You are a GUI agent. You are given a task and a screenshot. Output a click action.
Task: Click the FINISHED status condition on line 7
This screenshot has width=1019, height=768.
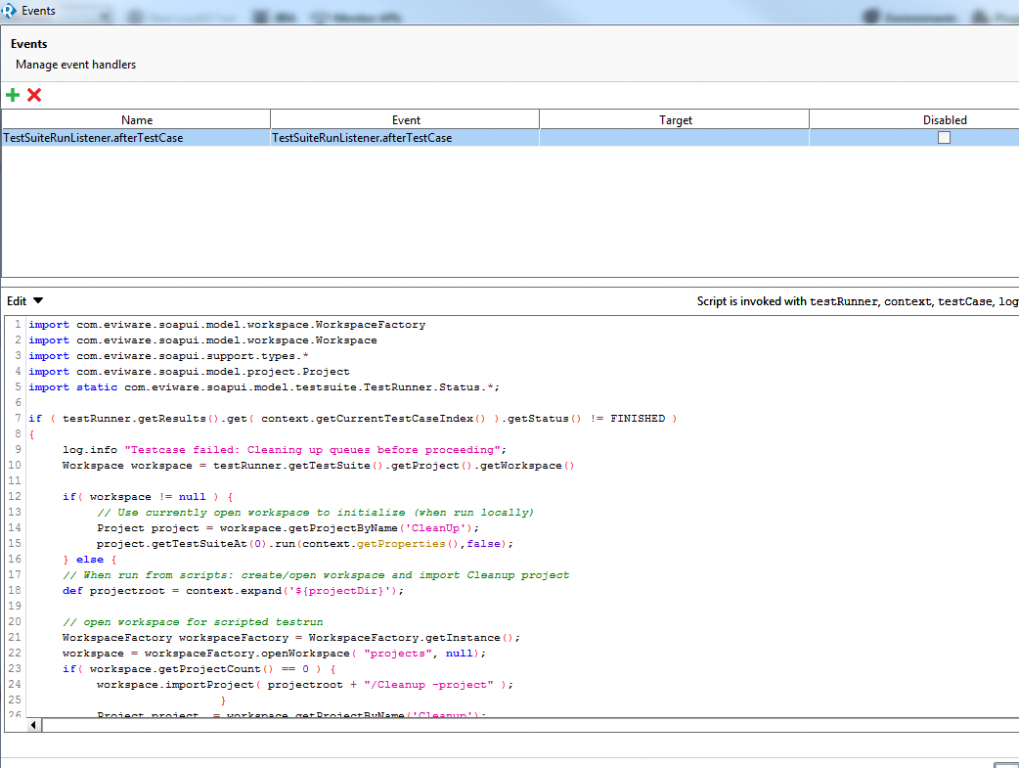638,418
